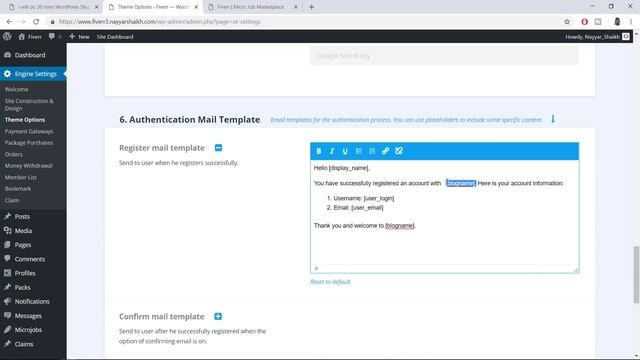Image resolution: width=640 pixels, height=360 pixels.
Task: Open the Howdy, Nayyar_Shaikh account menu
Action: click(597, 36)
